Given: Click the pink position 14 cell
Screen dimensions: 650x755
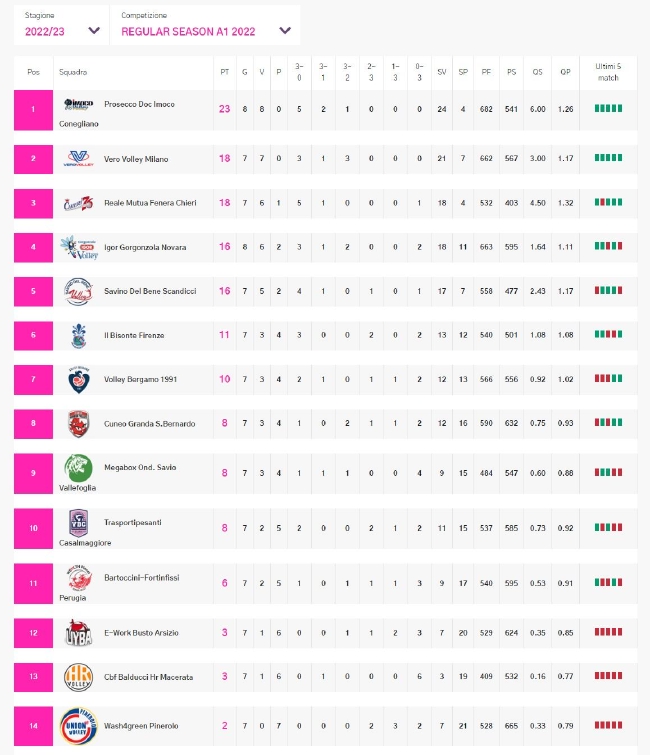Looking at the screenshot, I should point(33,726).
